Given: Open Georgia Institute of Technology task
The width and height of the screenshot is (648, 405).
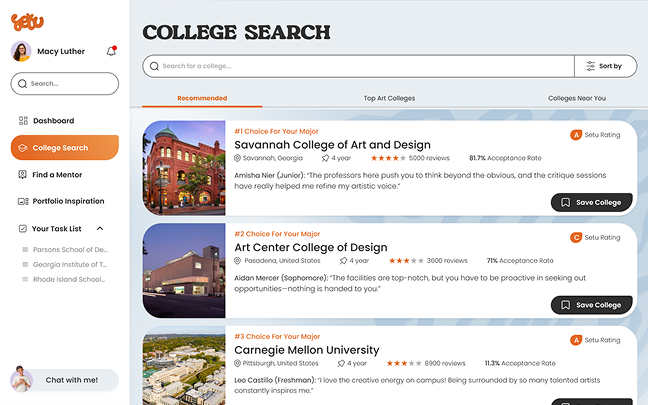Looking at the screenshot, I should click(x=68, y=264).
